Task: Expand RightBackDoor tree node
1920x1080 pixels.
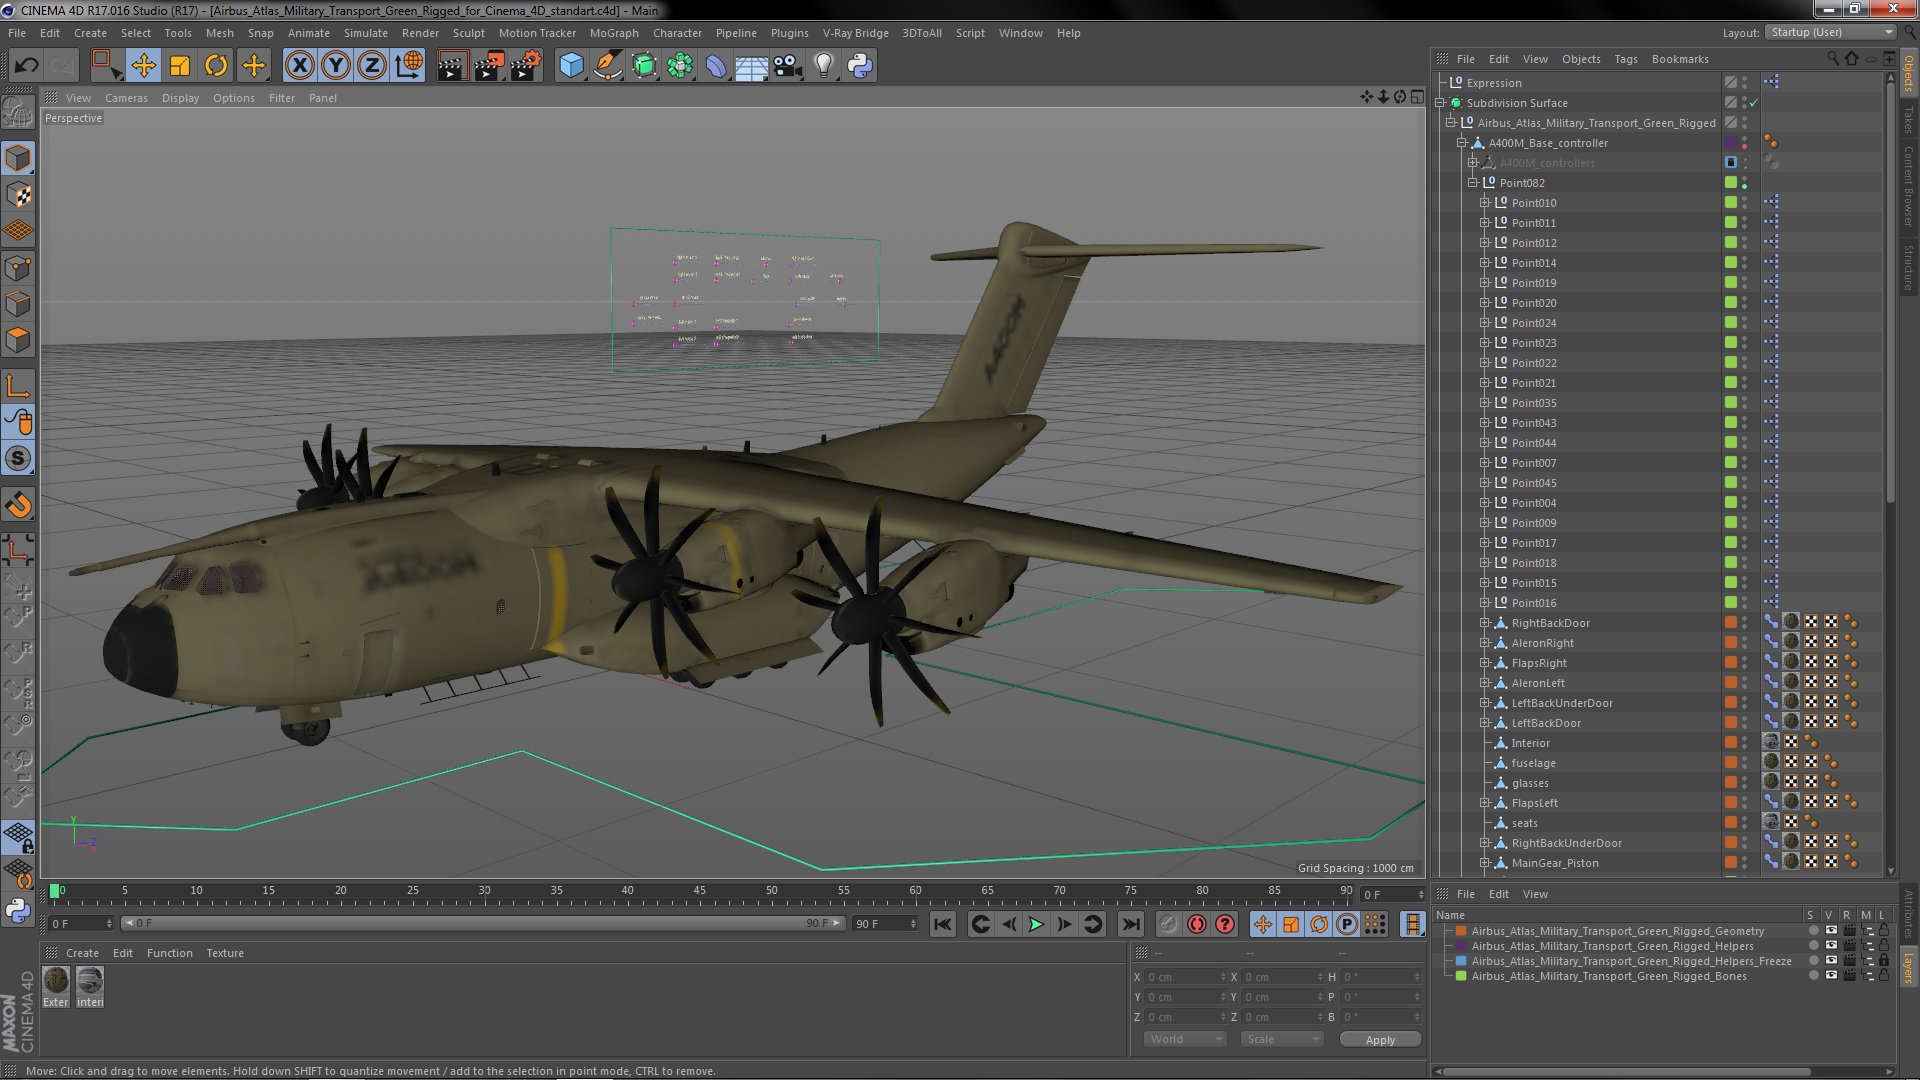Action: 1485,623
